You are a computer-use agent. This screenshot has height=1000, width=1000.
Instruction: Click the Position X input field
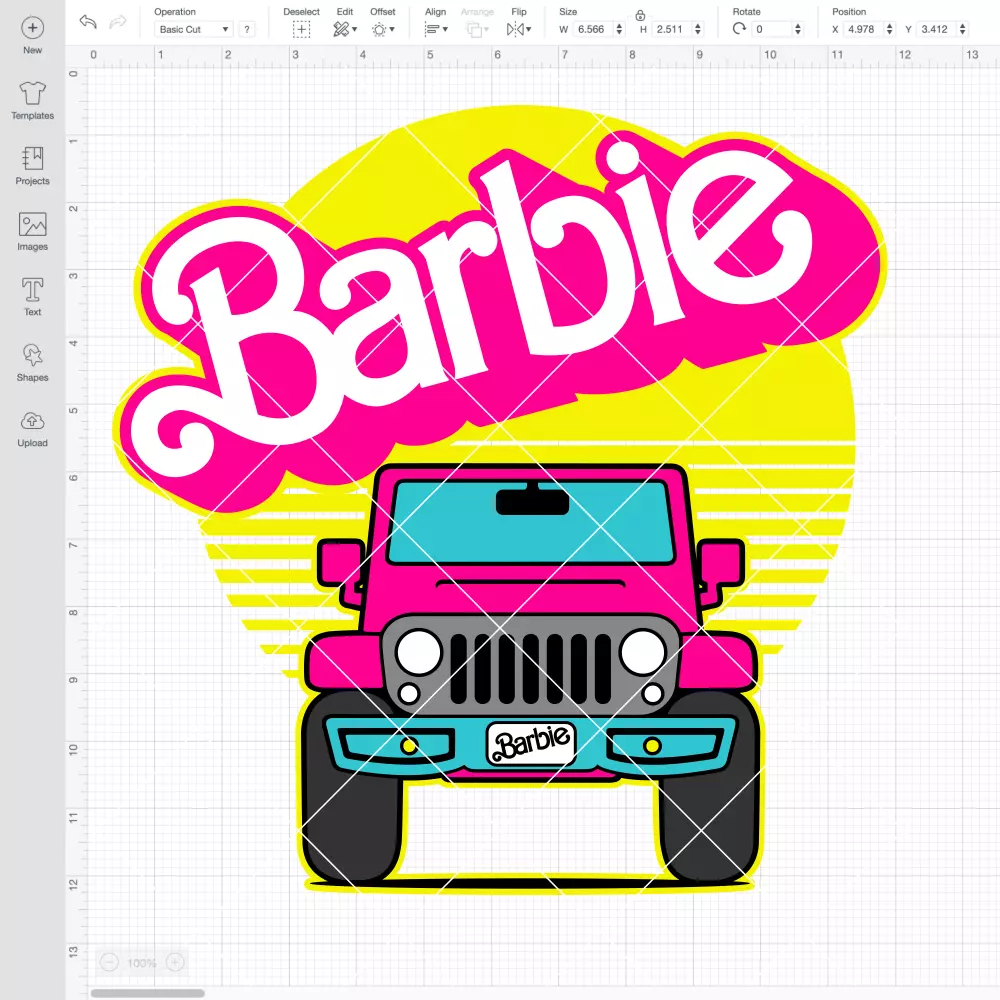click(x=864, y=29)
